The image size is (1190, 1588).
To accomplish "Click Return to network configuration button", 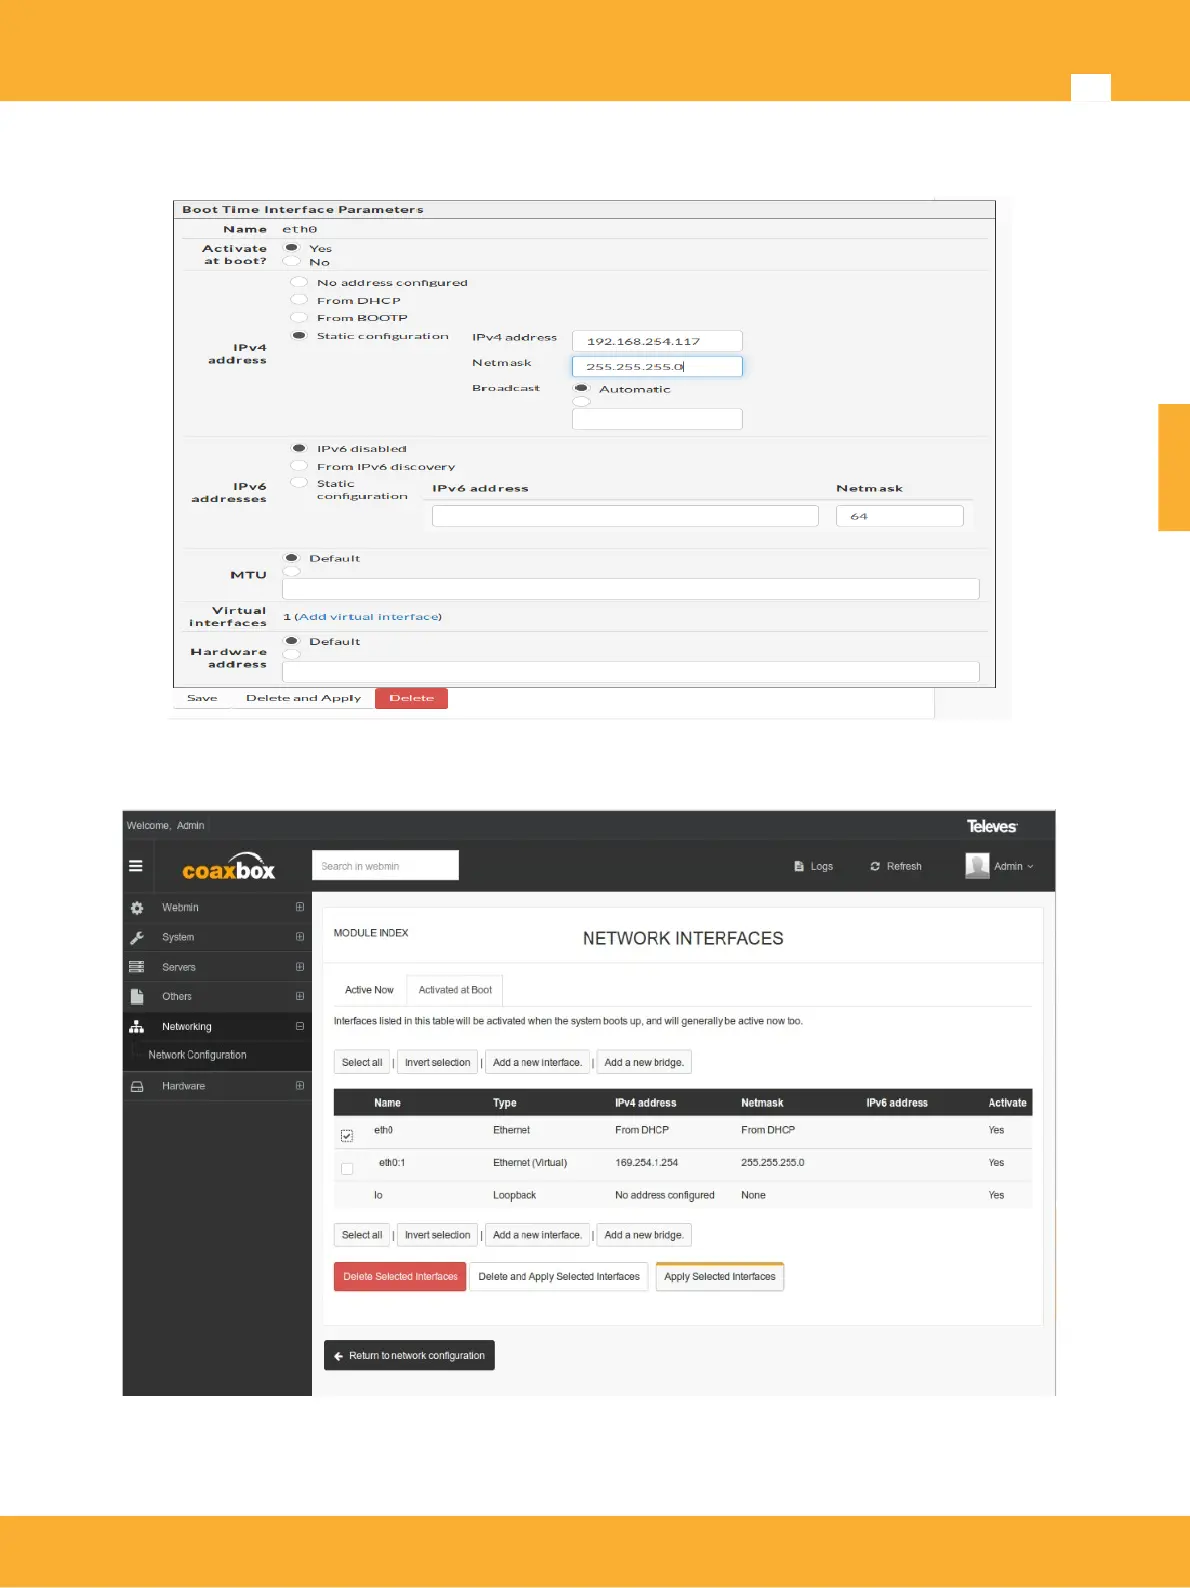I will click(409, 1356).
